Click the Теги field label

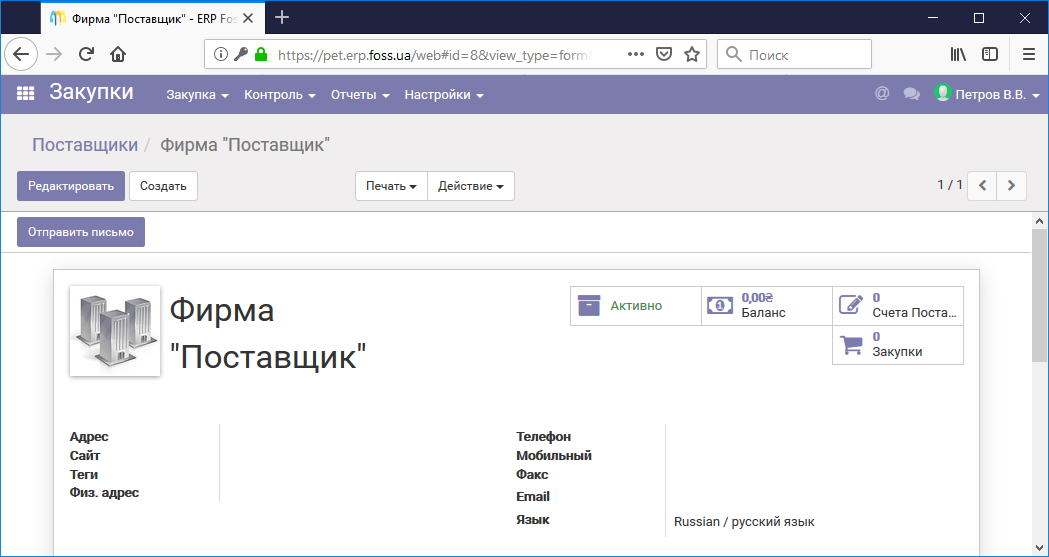click(84, 474)
